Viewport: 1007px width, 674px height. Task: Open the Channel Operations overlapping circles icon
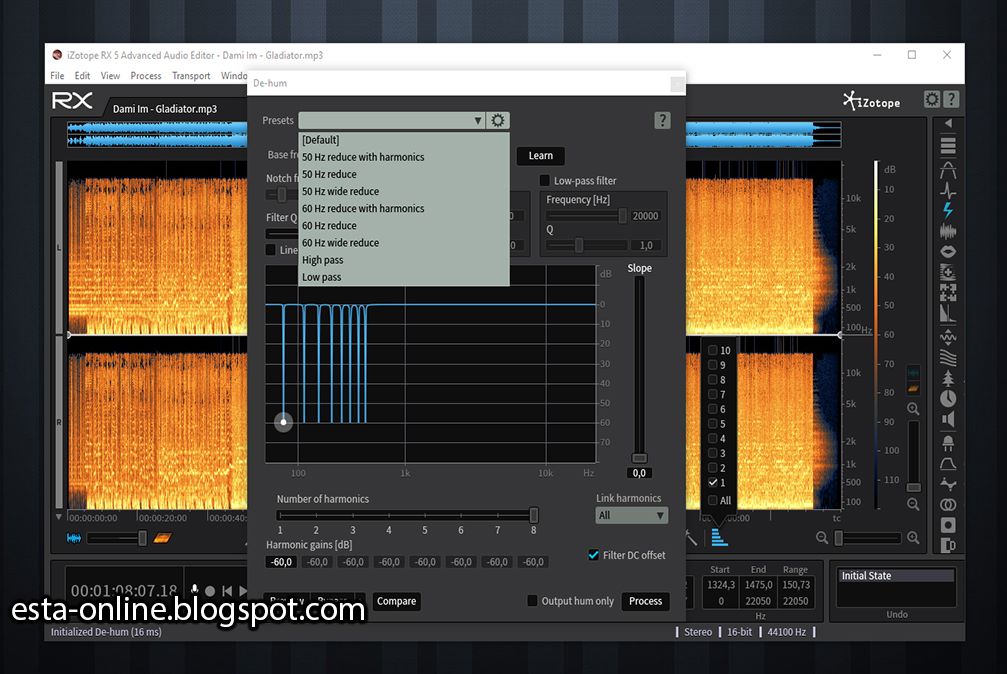[x=948, y=504]
